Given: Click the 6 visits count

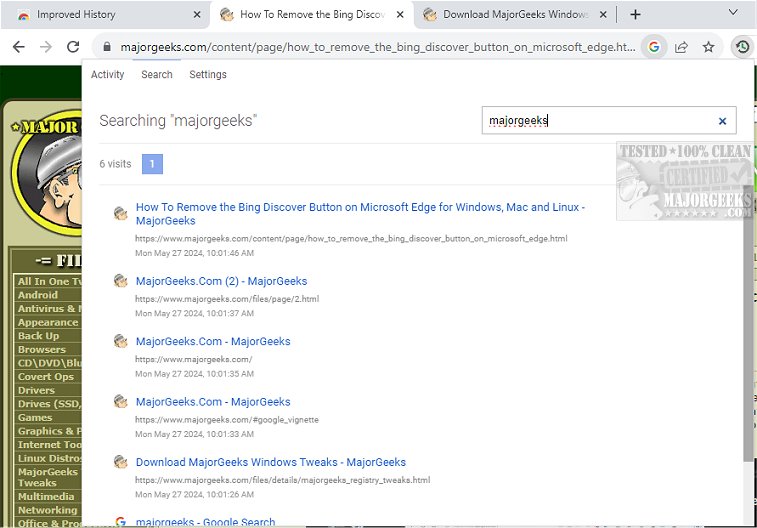Looking at the screenshot, I should coord(115,164).
